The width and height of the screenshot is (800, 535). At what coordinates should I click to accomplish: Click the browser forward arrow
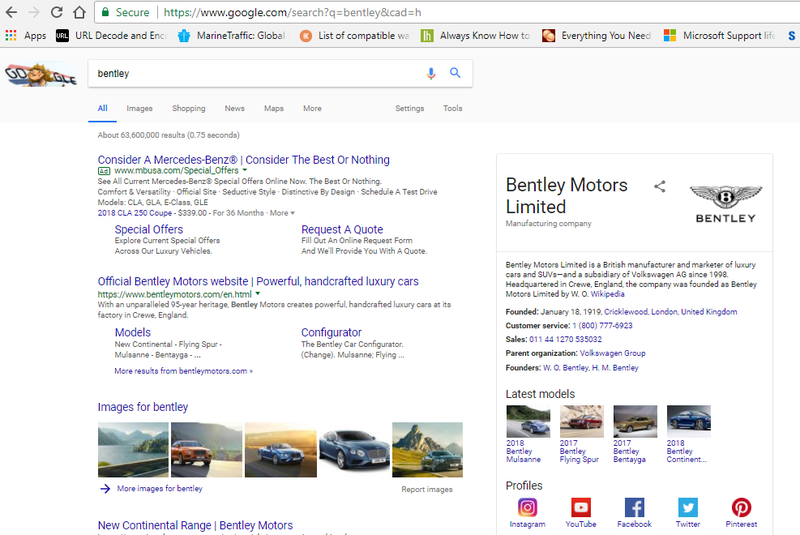pyautogui.click(x=34, y=12)
